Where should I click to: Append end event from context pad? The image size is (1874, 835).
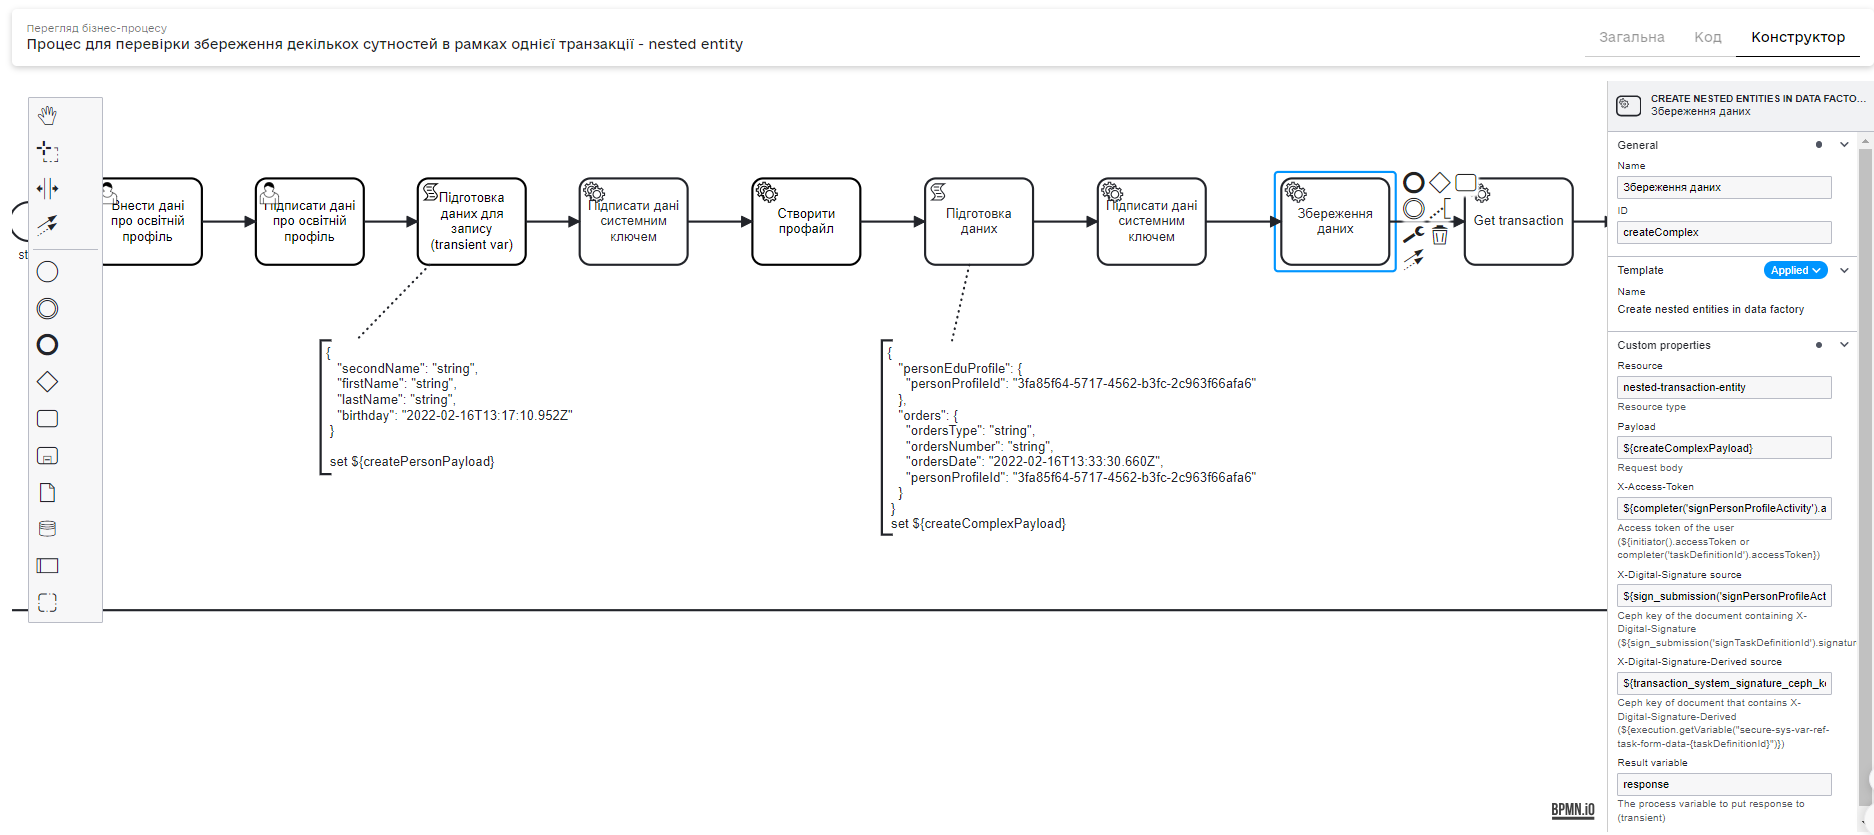point(1414,182)
